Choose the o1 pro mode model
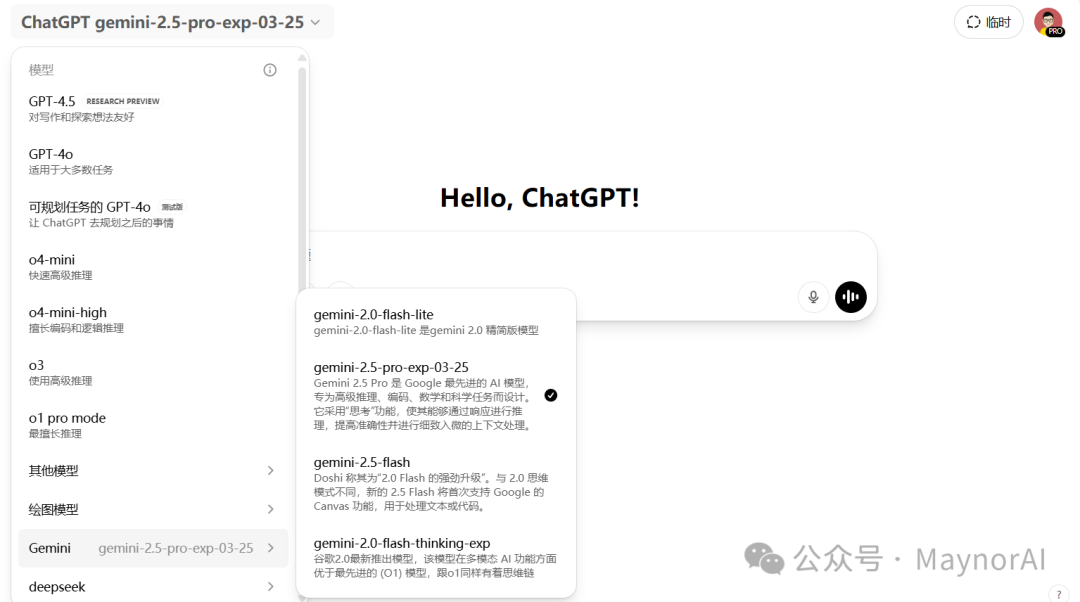 click(x=153, y=425)
